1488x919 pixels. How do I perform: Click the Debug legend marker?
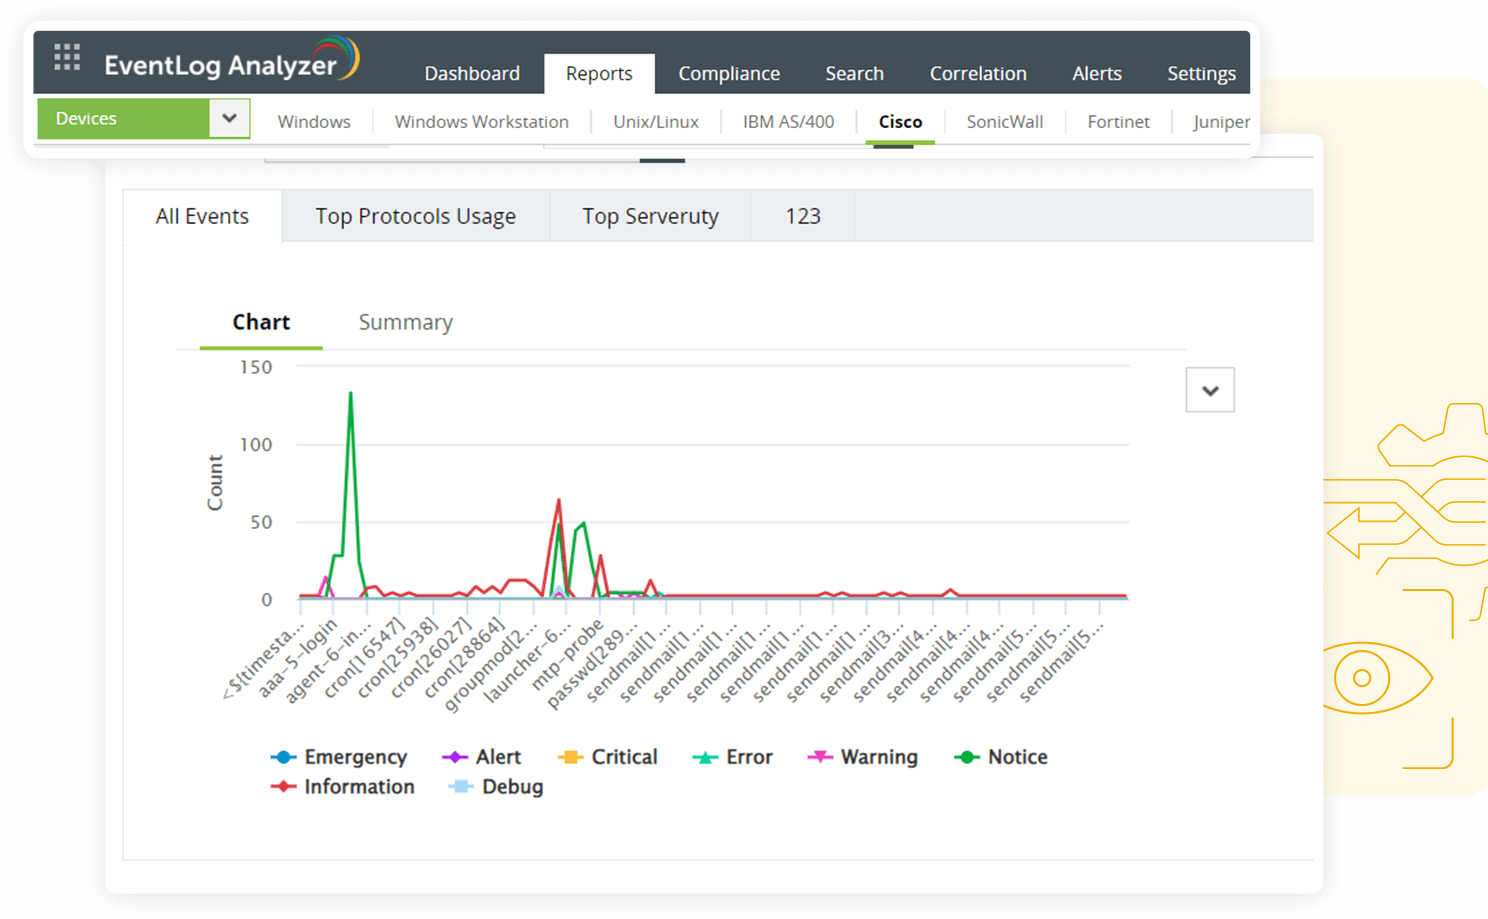461,787
